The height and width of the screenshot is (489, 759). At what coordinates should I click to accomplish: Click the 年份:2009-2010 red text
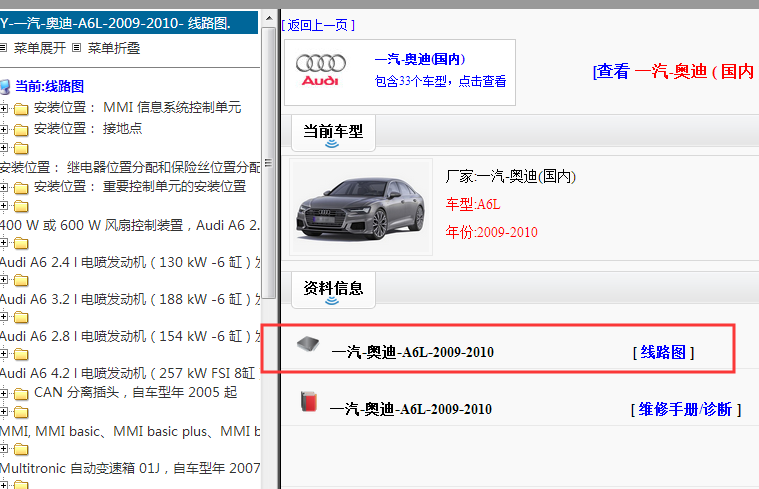point(491,232)
